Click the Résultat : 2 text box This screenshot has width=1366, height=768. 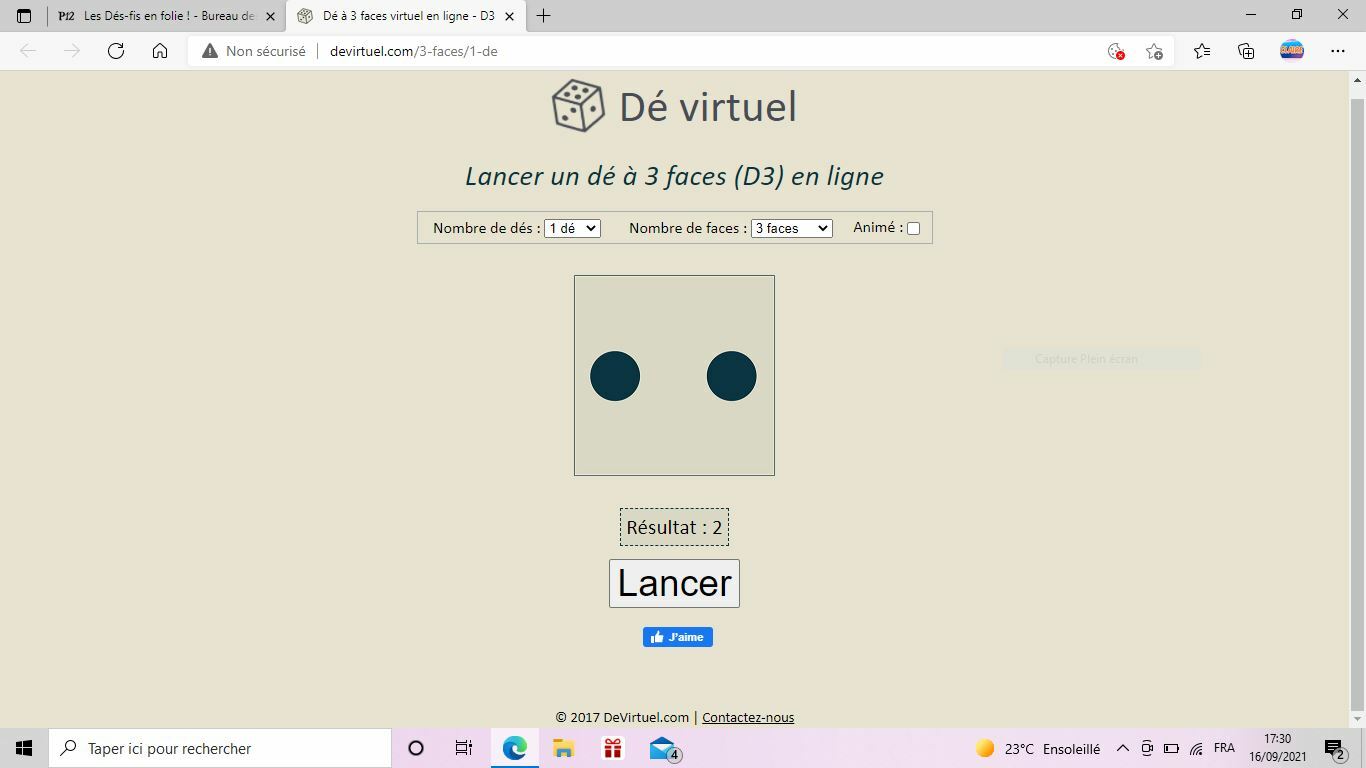[674, 527]
